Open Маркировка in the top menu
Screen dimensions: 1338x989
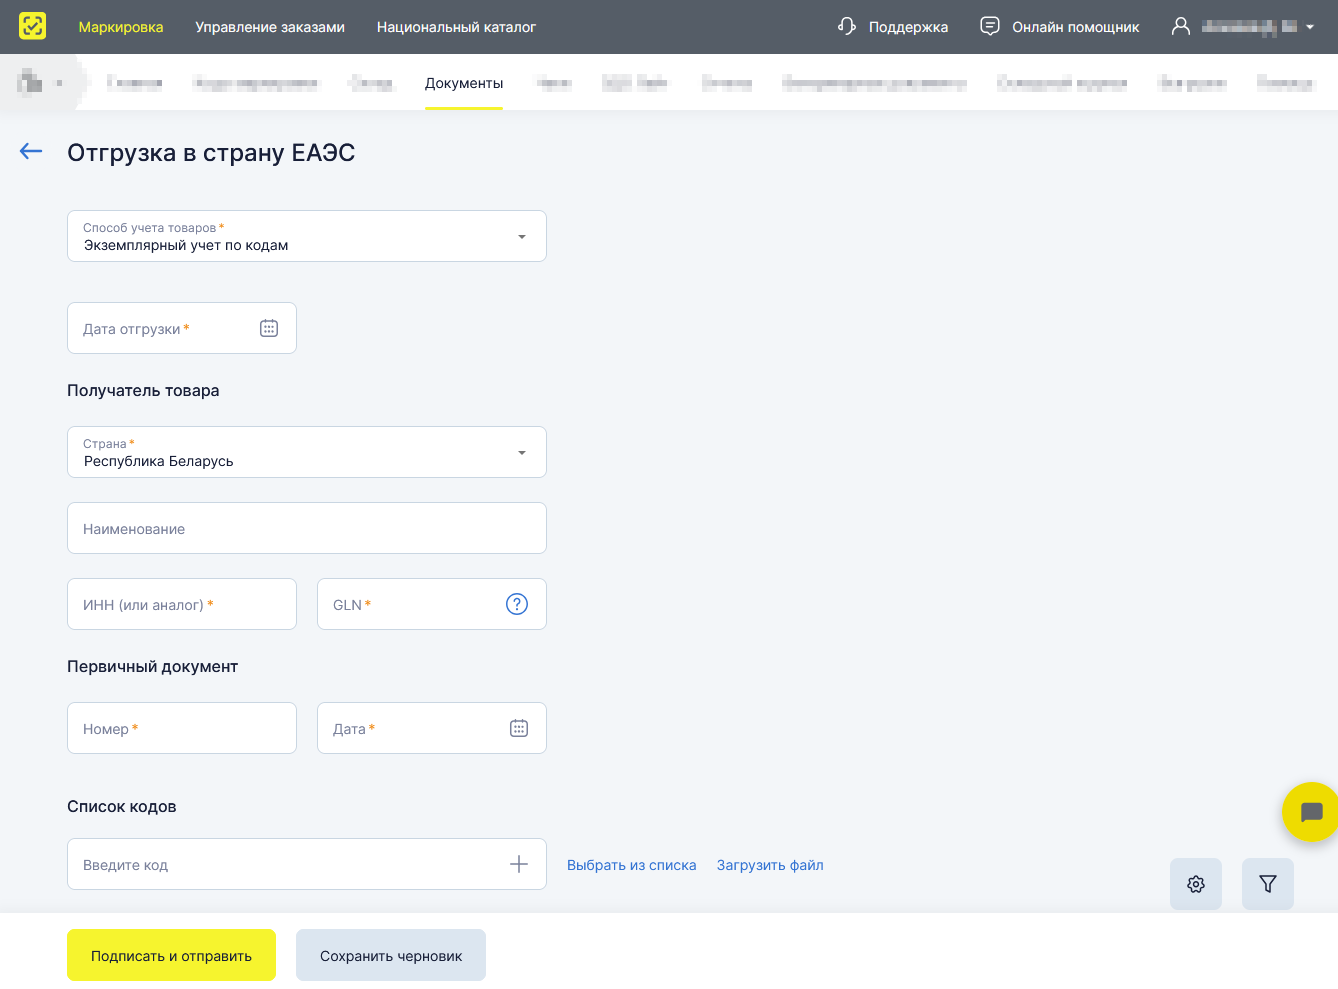(x=121, y=27)
